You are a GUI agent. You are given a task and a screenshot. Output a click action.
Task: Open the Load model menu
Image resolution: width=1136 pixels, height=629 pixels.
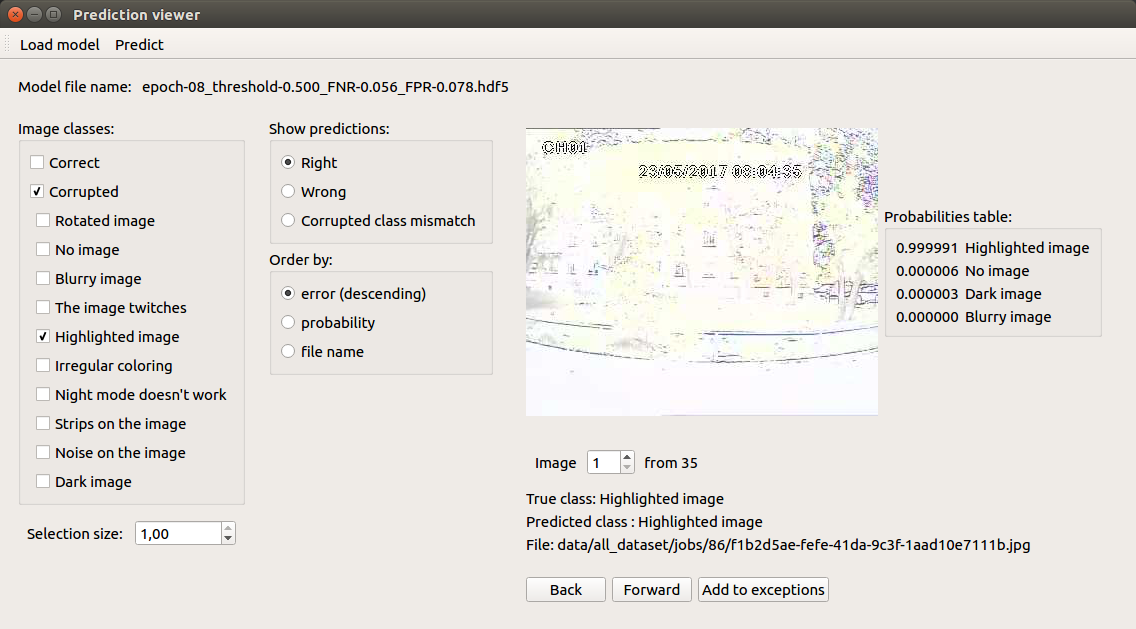pyautogui.click(x=60, y=45)
